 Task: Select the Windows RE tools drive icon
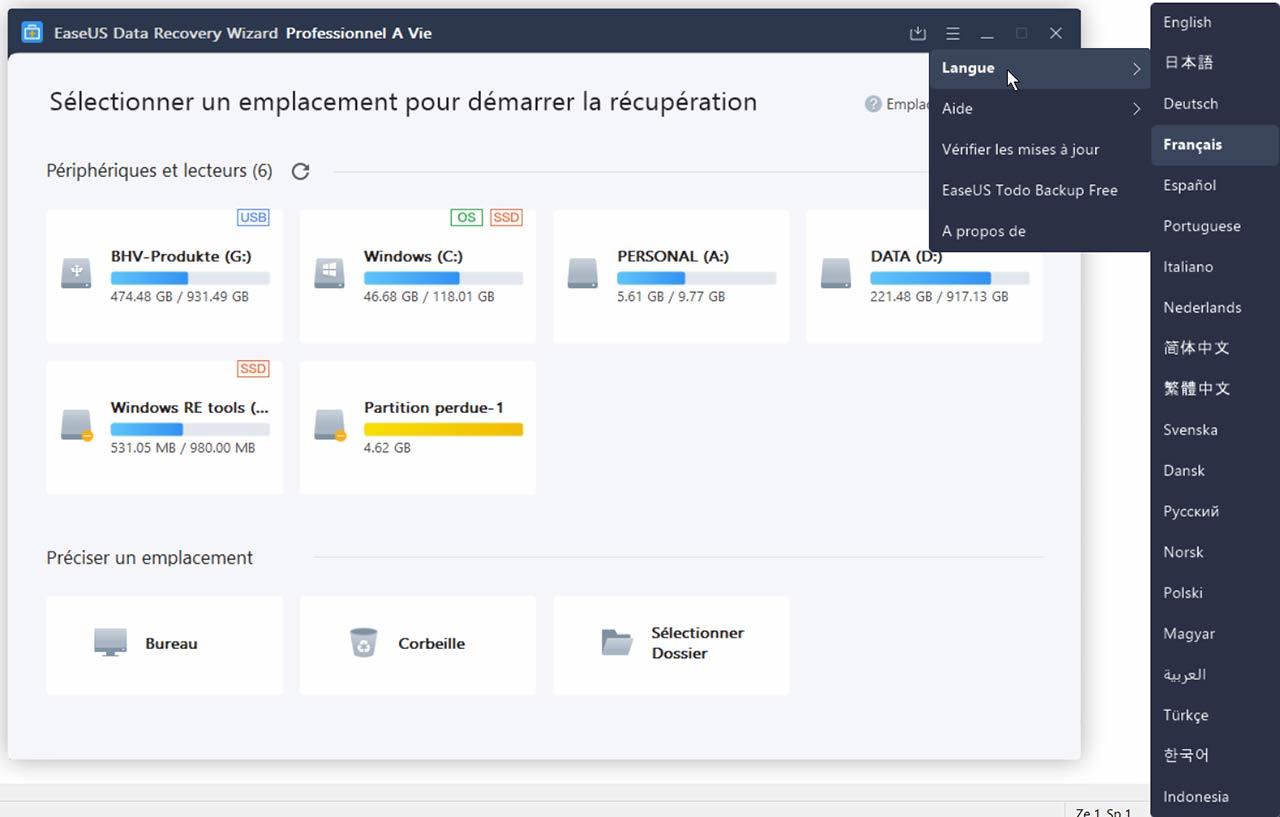point(76,424)
